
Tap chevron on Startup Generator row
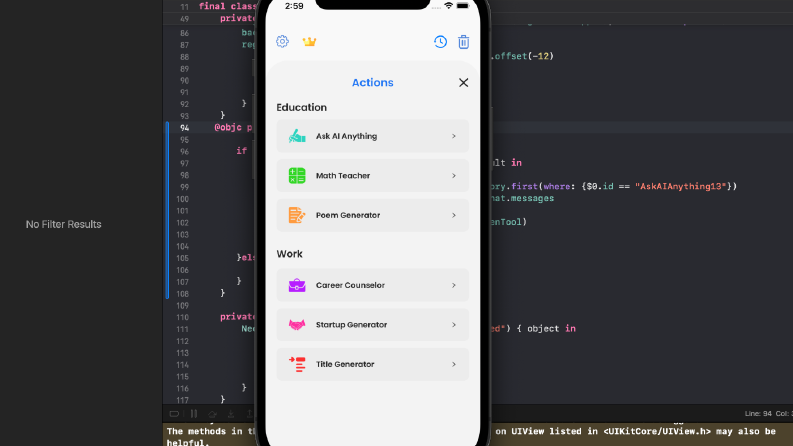454,325
